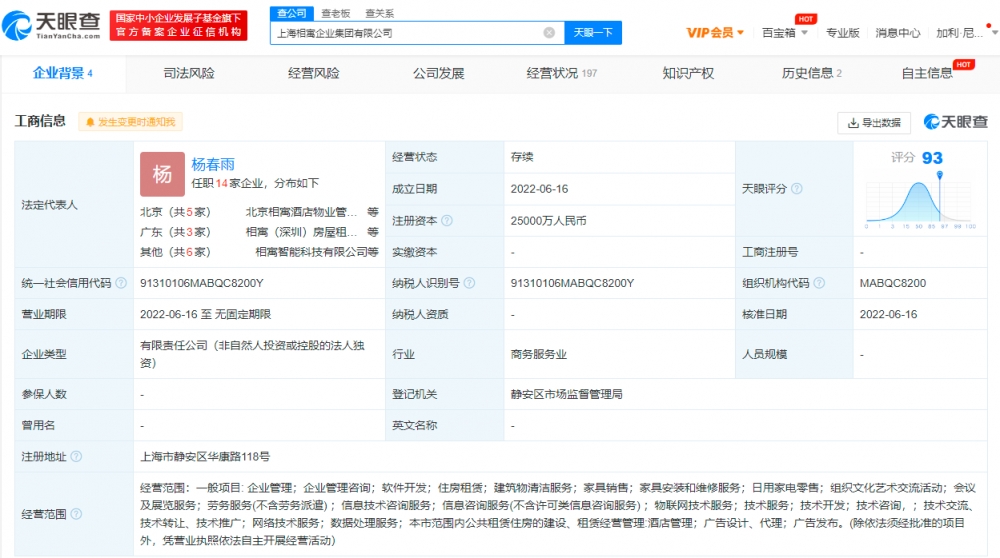Click the 导出数据 export button
This screenshot has height=558, width=1000.
point(874,122)
